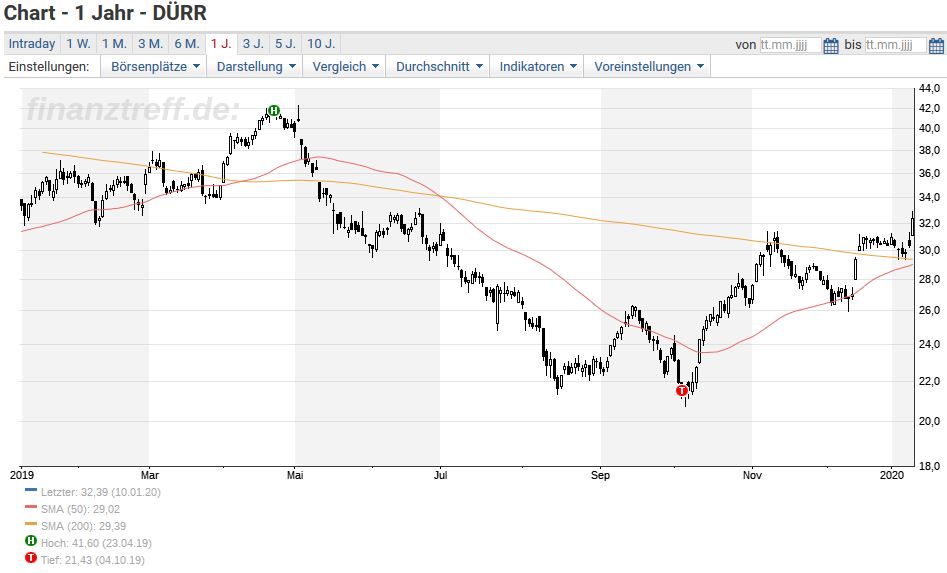
Task: Expand the Durchschnitt dropdown
Action: 438,66
